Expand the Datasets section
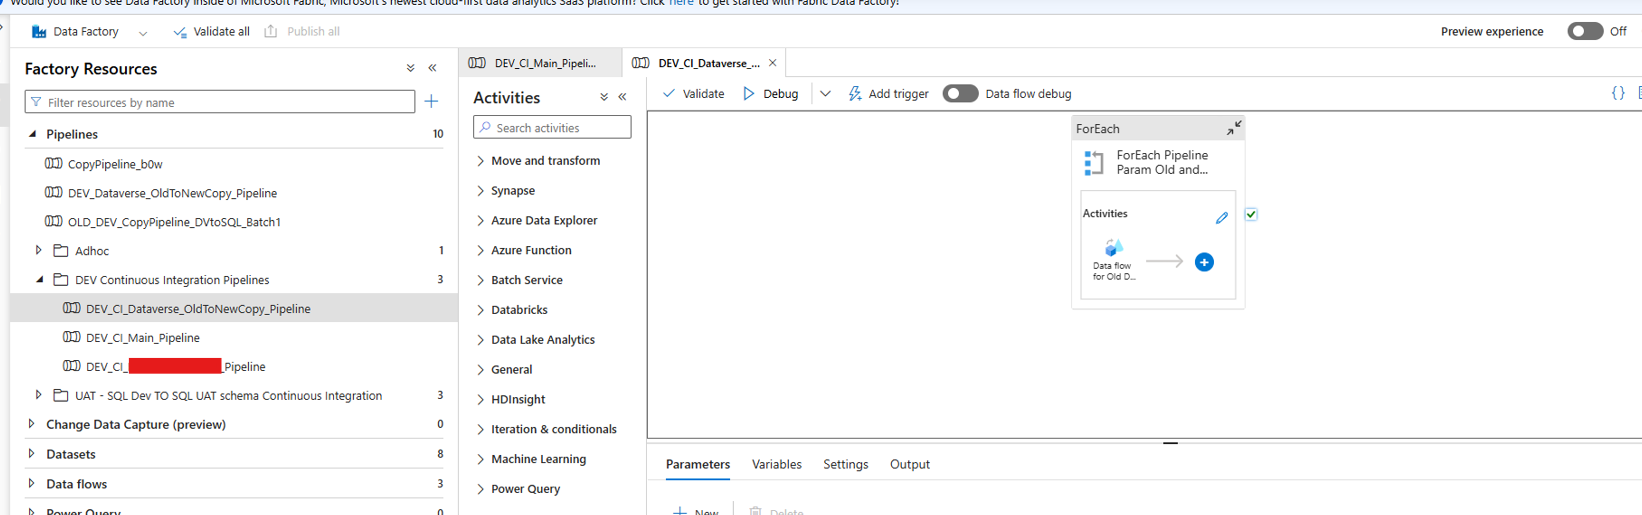1642x515 pixels. coord(32,454)
